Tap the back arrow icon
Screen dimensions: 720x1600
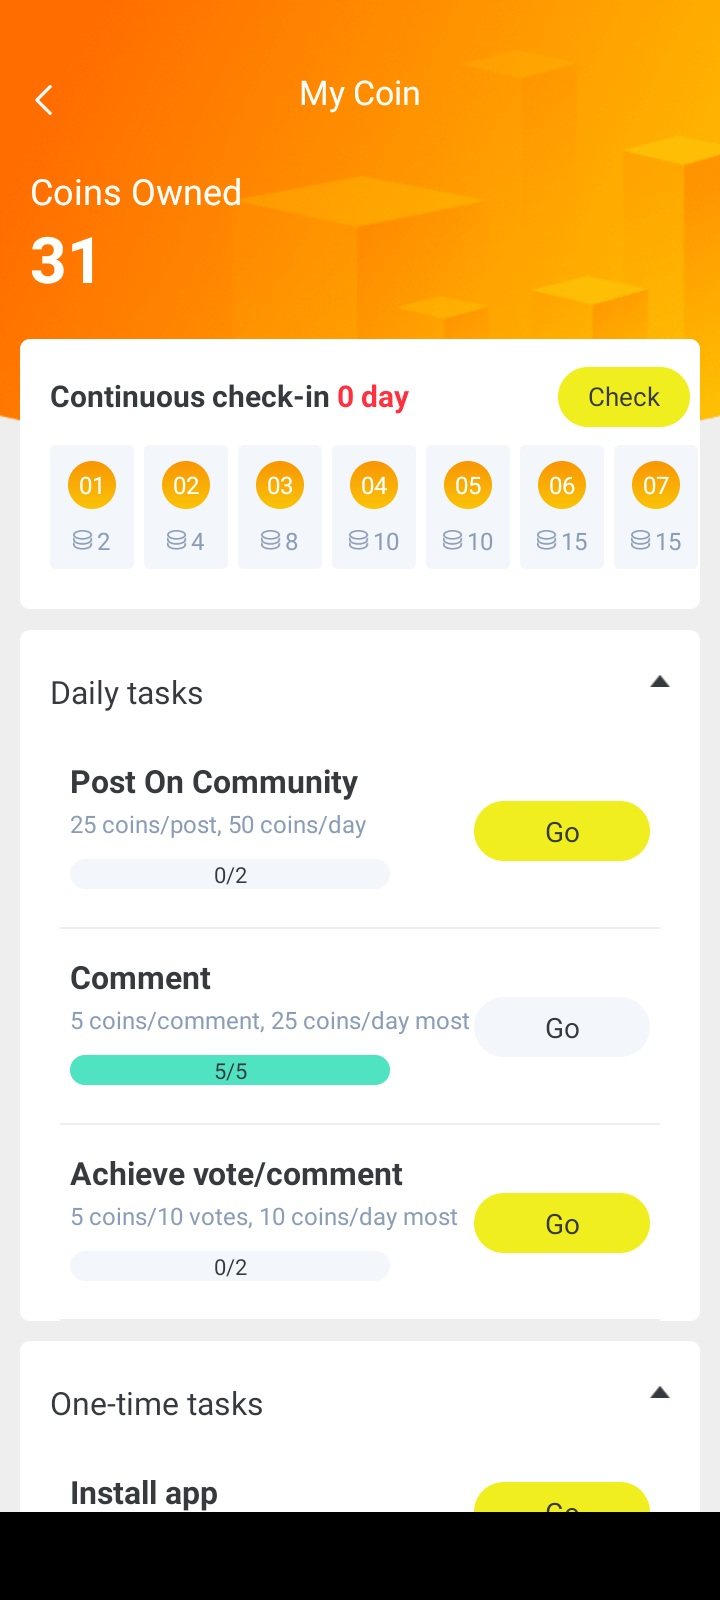pyautogui.click(x=44, y=100)
